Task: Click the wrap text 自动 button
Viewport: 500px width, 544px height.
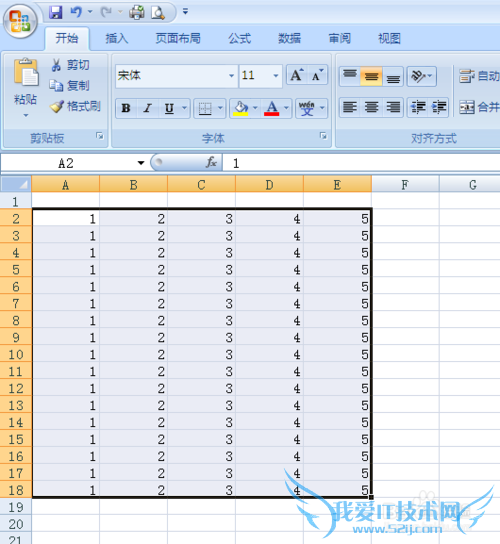Action: pos(479,76)
